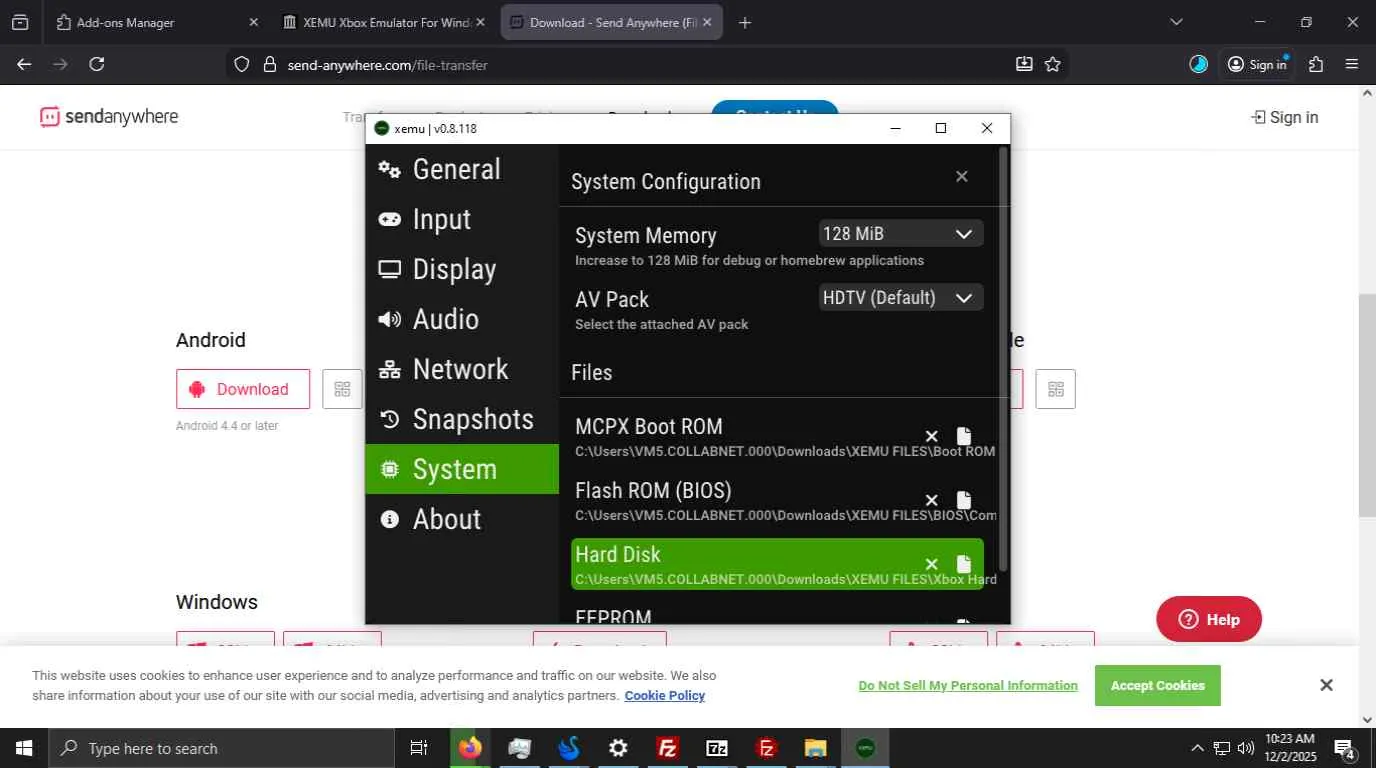Open Firefox tracking protection shield
The width and height of the screenshot is (1376, 768).
click(241, 64)
